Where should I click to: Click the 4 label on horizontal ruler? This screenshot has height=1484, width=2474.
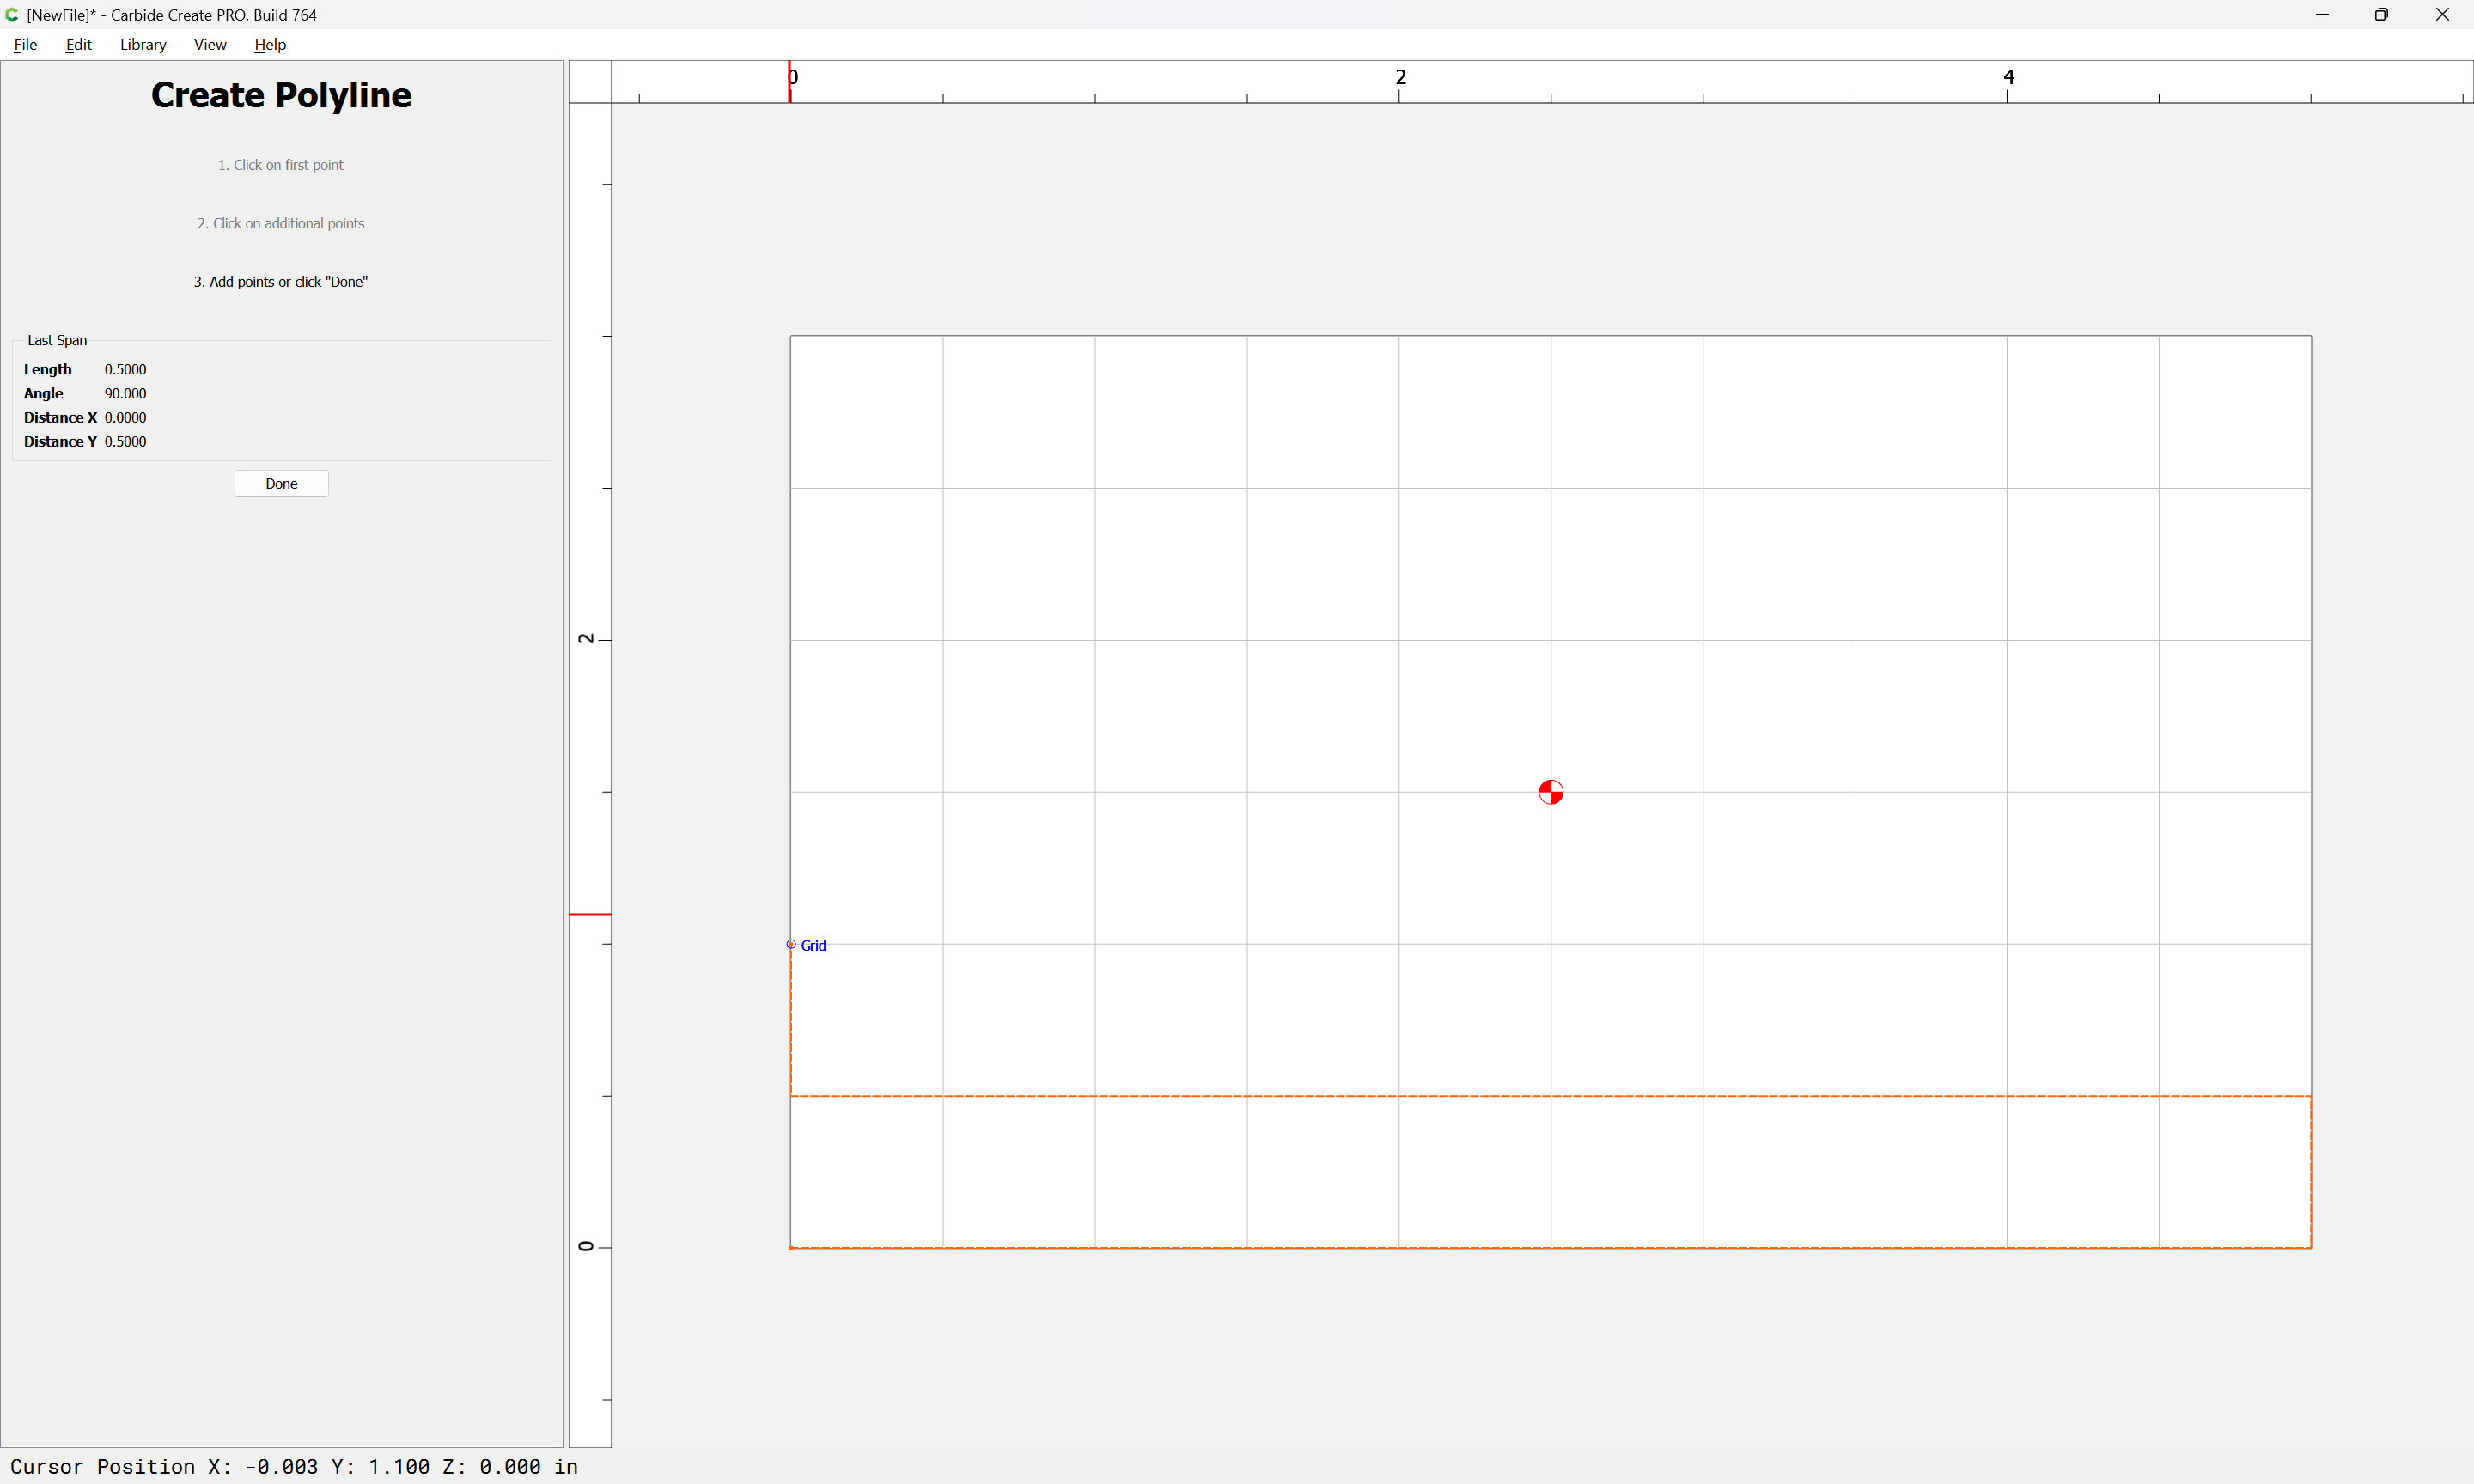pos(2009,77)
